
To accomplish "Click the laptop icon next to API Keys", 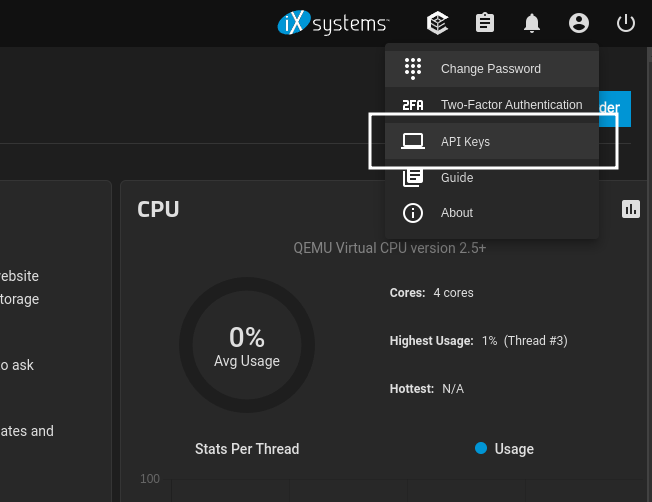I will pos(413,142).
